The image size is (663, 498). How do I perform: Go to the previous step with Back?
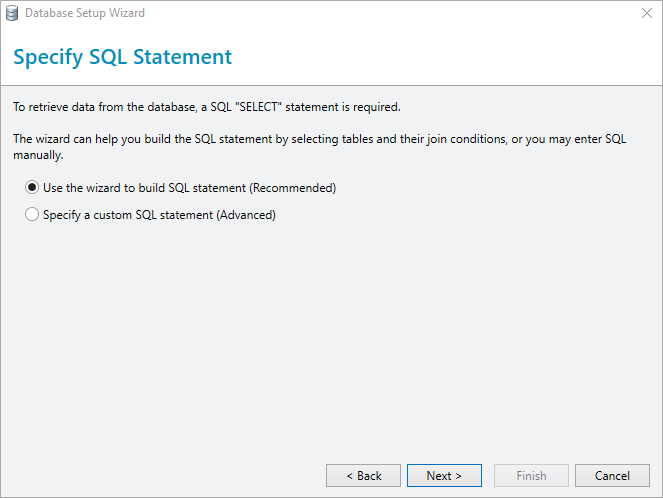[363, 476]
